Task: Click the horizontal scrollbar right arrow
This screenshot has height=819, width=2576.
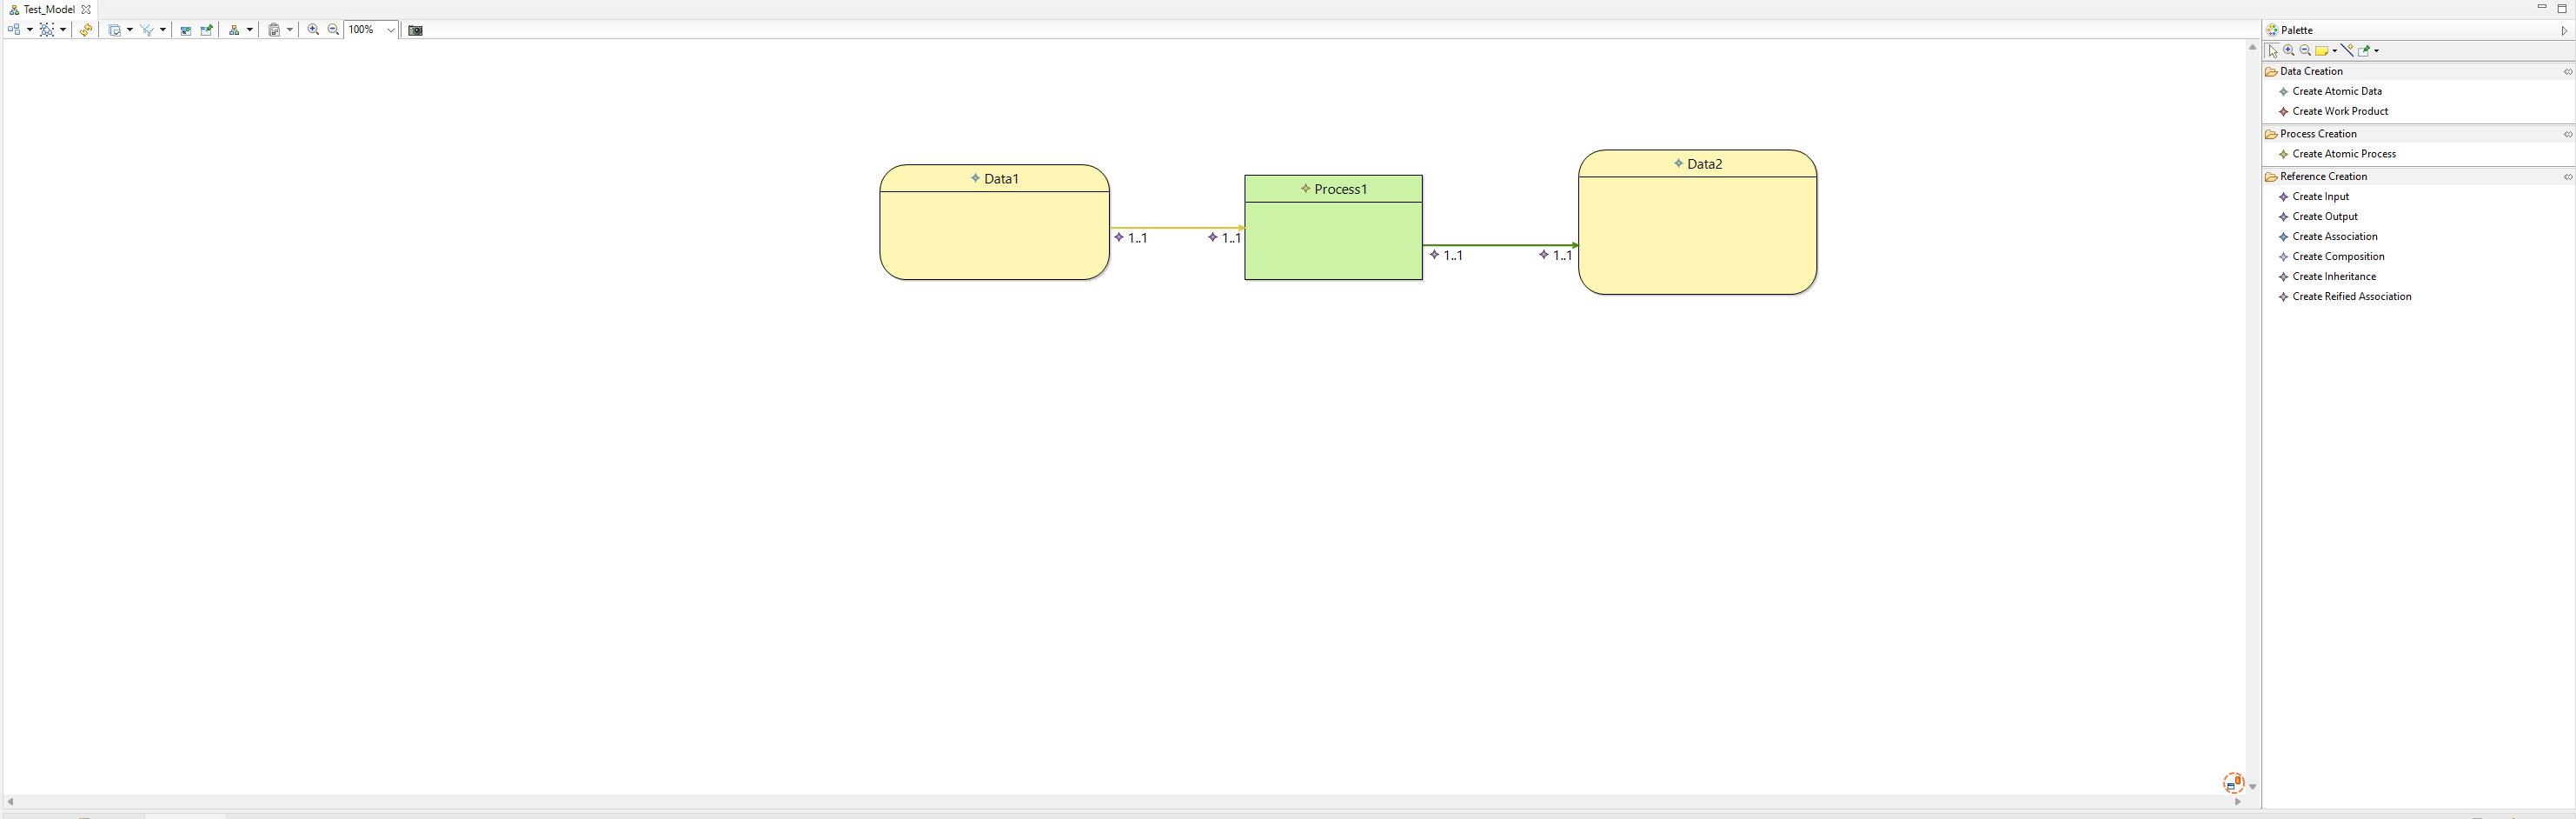Action: tap(2237, 802)
